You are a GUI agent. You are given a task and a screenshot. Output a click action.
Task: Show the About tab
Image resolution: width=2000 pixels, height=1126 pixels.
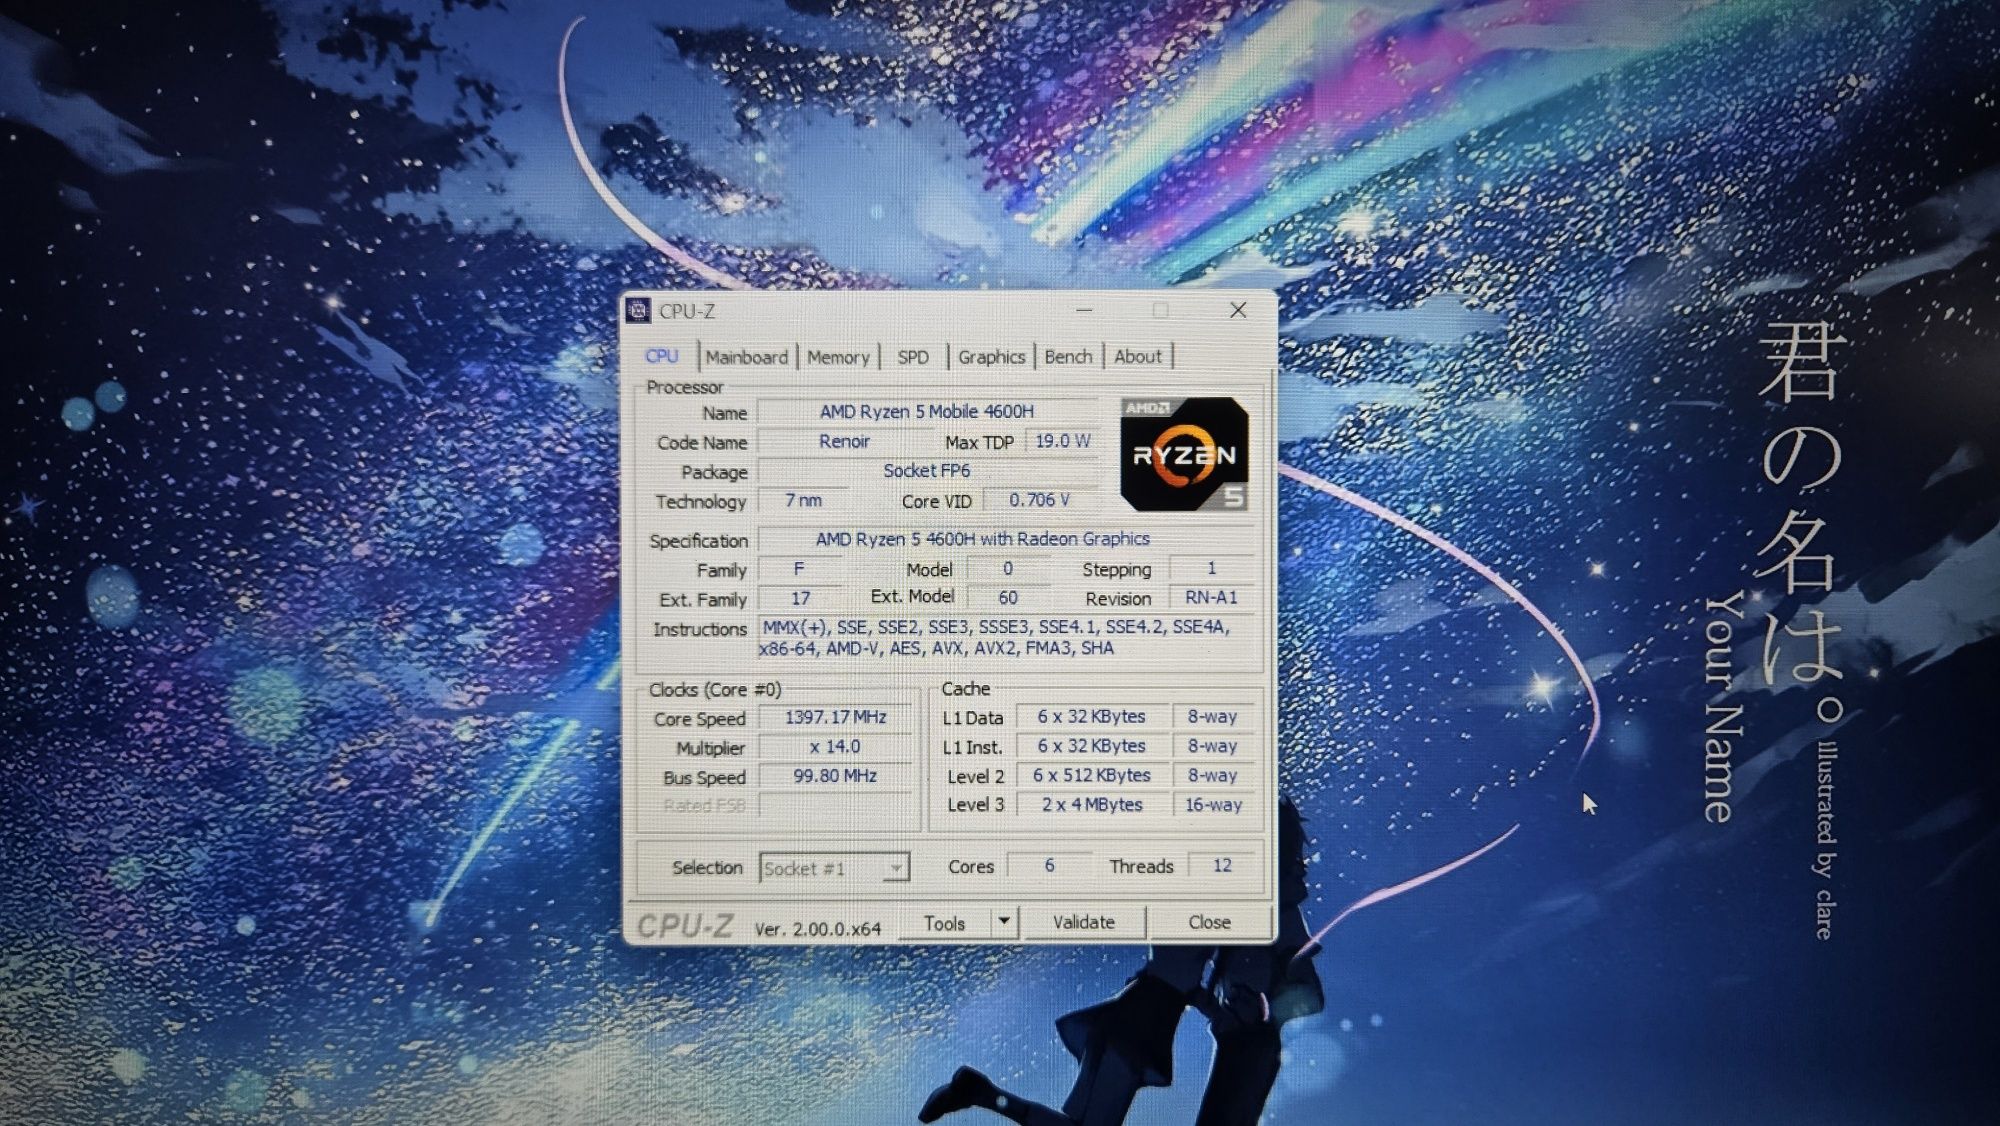[x=1138, y=357]
